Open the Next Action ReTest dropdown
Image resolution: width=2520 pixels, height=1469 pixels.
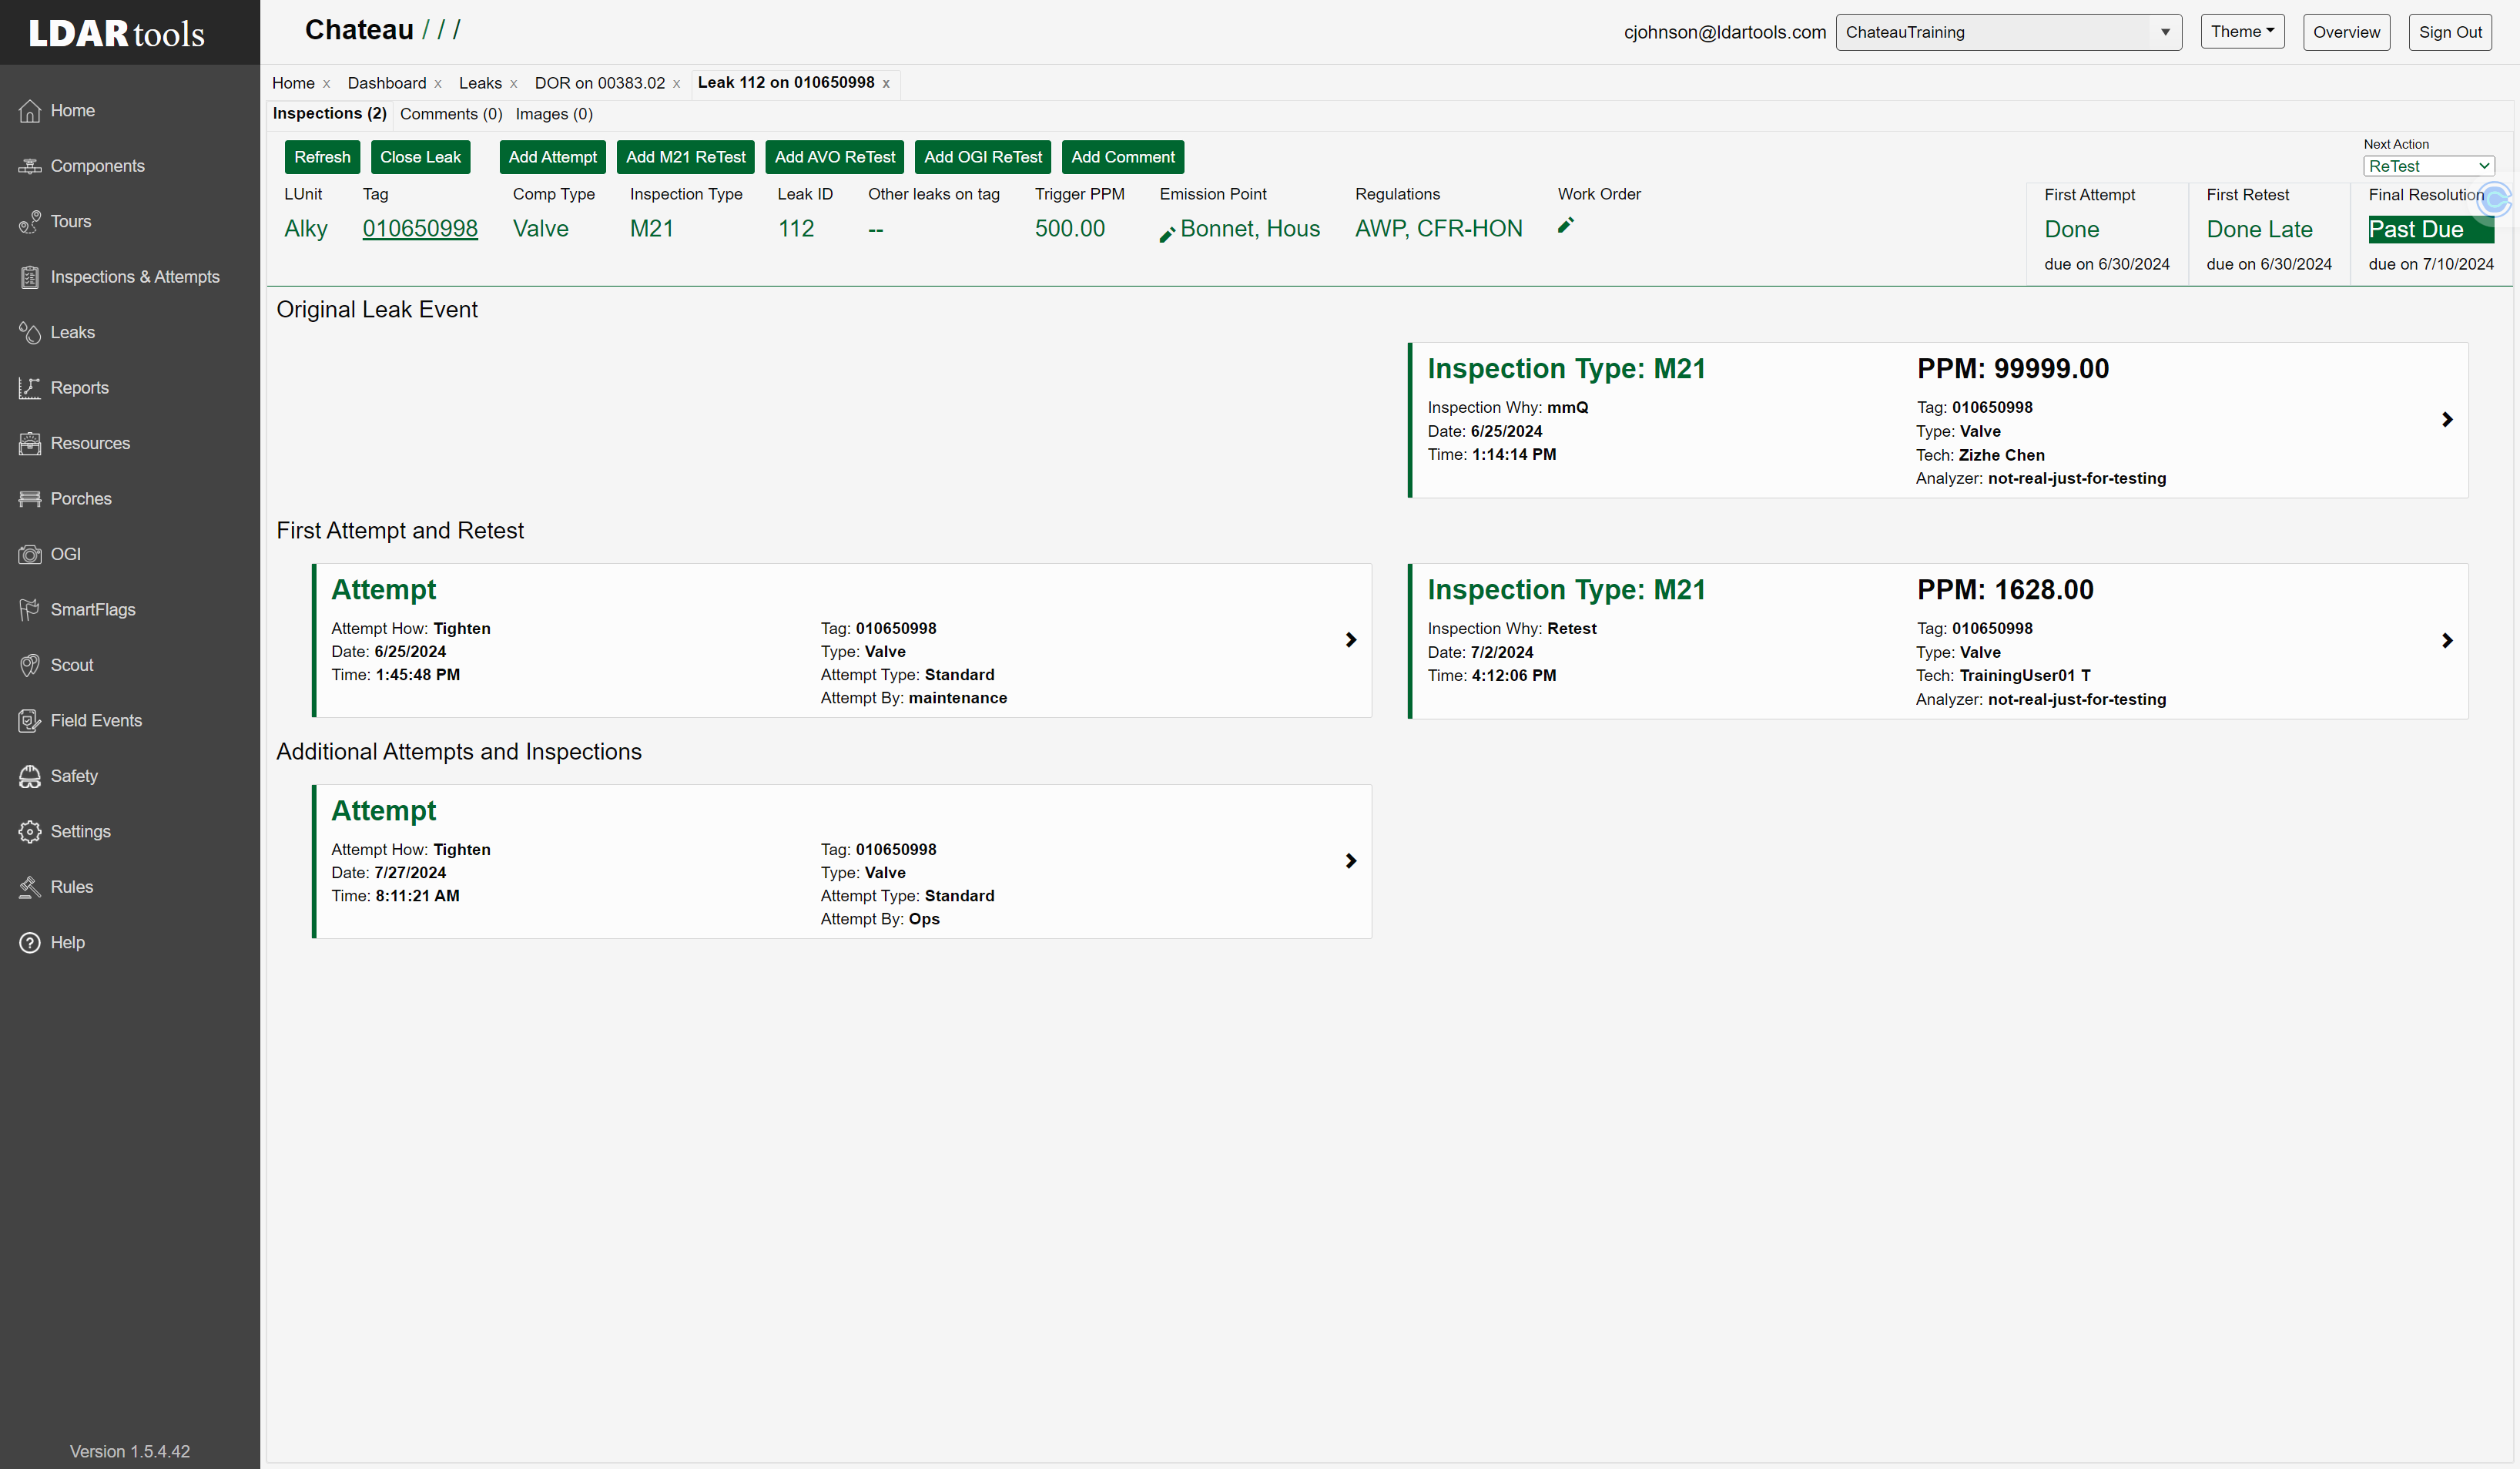(x=2429, y=166)
